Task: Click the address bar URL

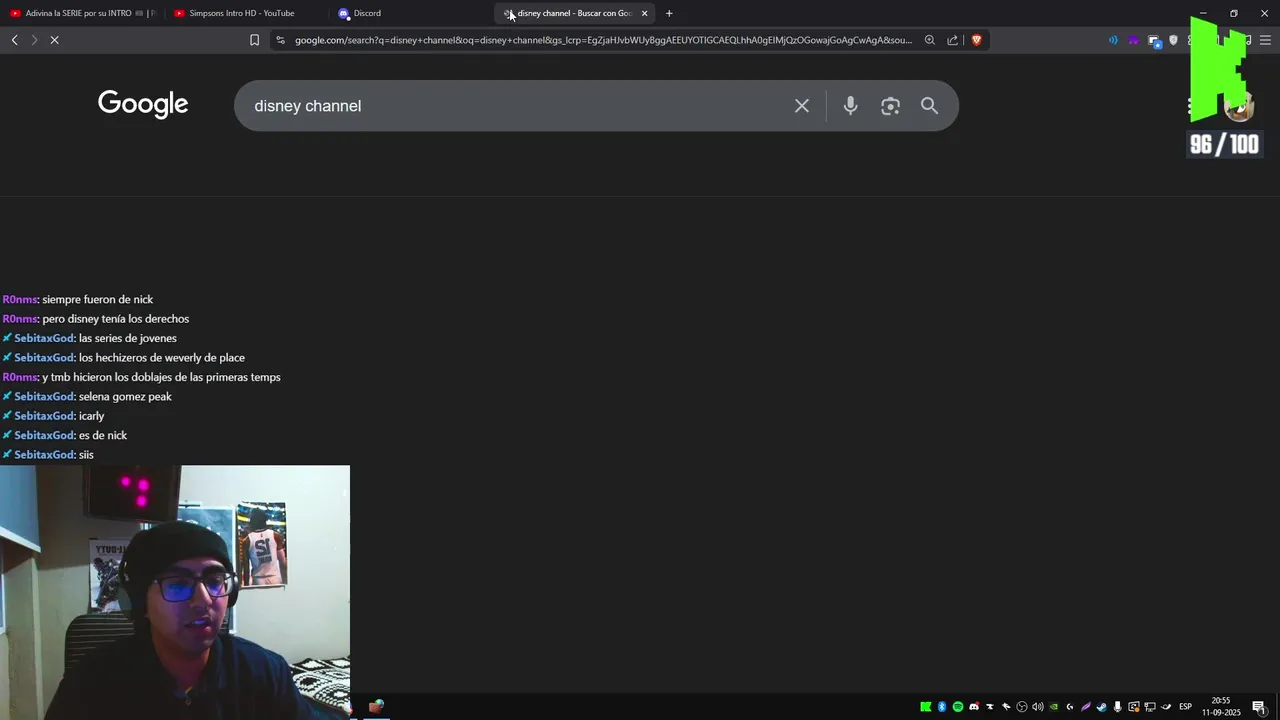Action: point(603,40)
